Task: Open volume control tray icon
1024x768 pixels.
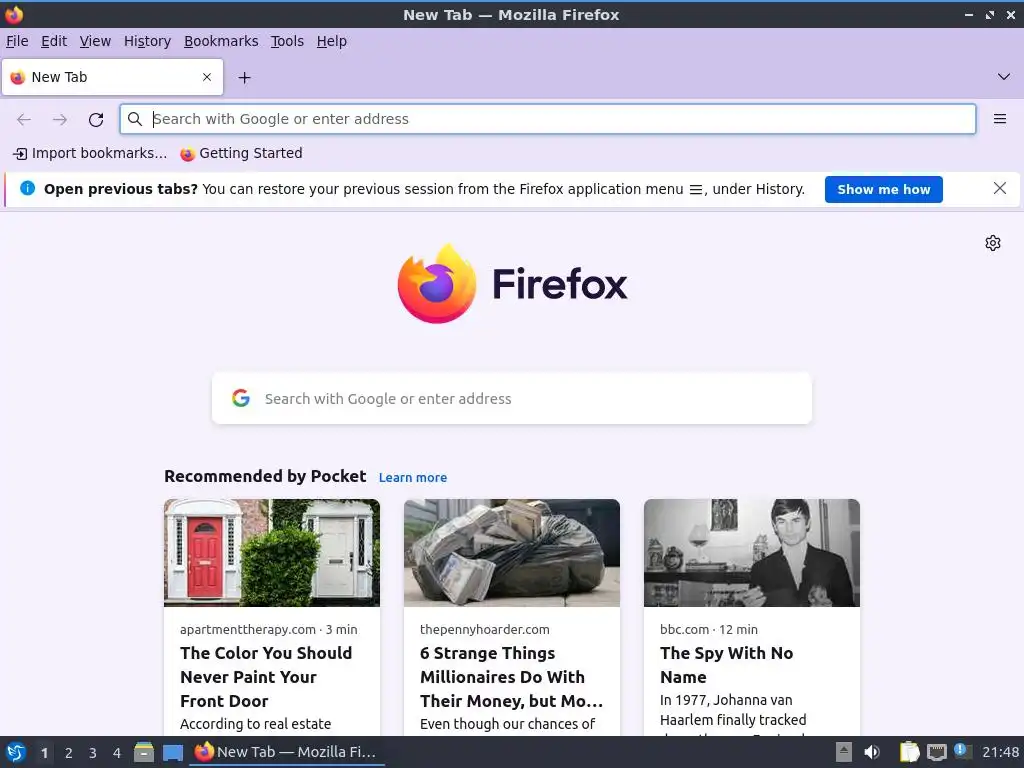Action: coord(872,752)
